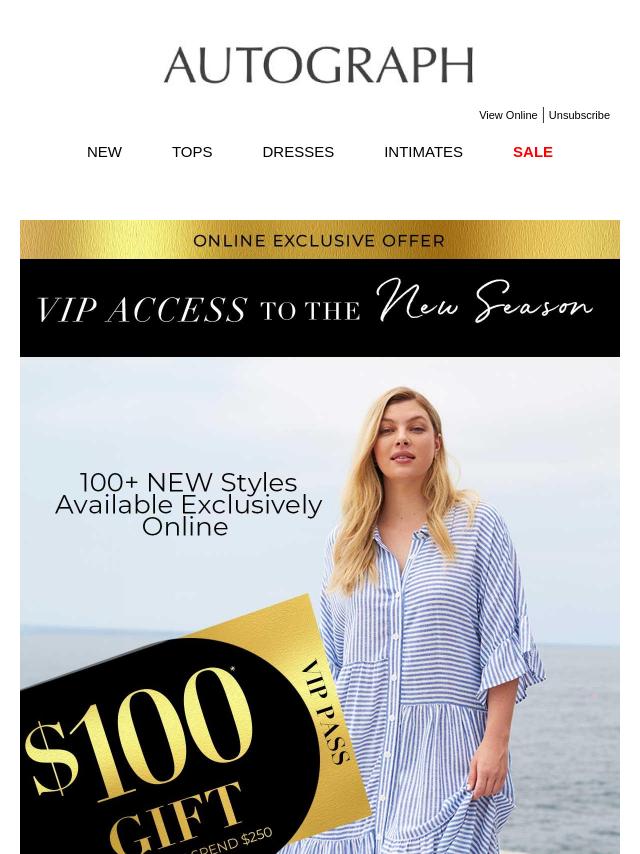
Task: Click the New Season script text
Action: coord(484,301)
